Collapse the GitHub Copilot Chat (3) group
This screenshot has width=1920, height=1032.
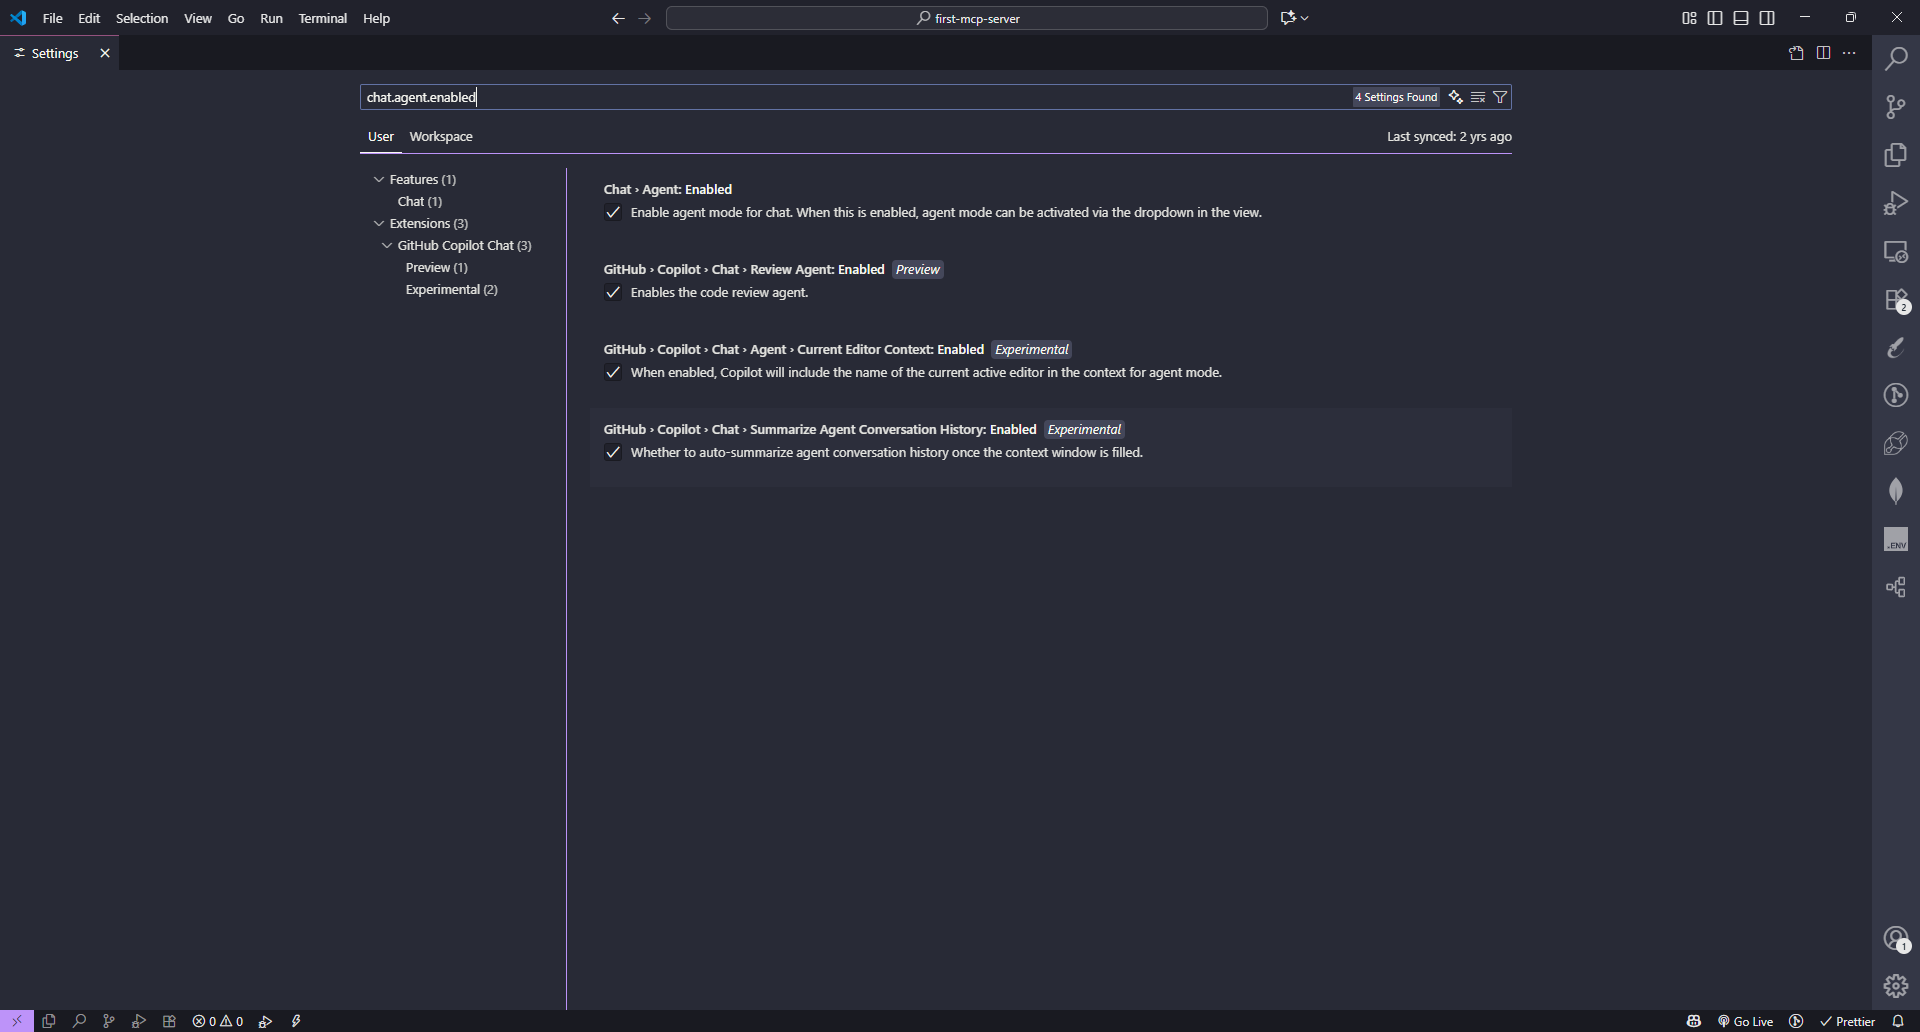387,245
